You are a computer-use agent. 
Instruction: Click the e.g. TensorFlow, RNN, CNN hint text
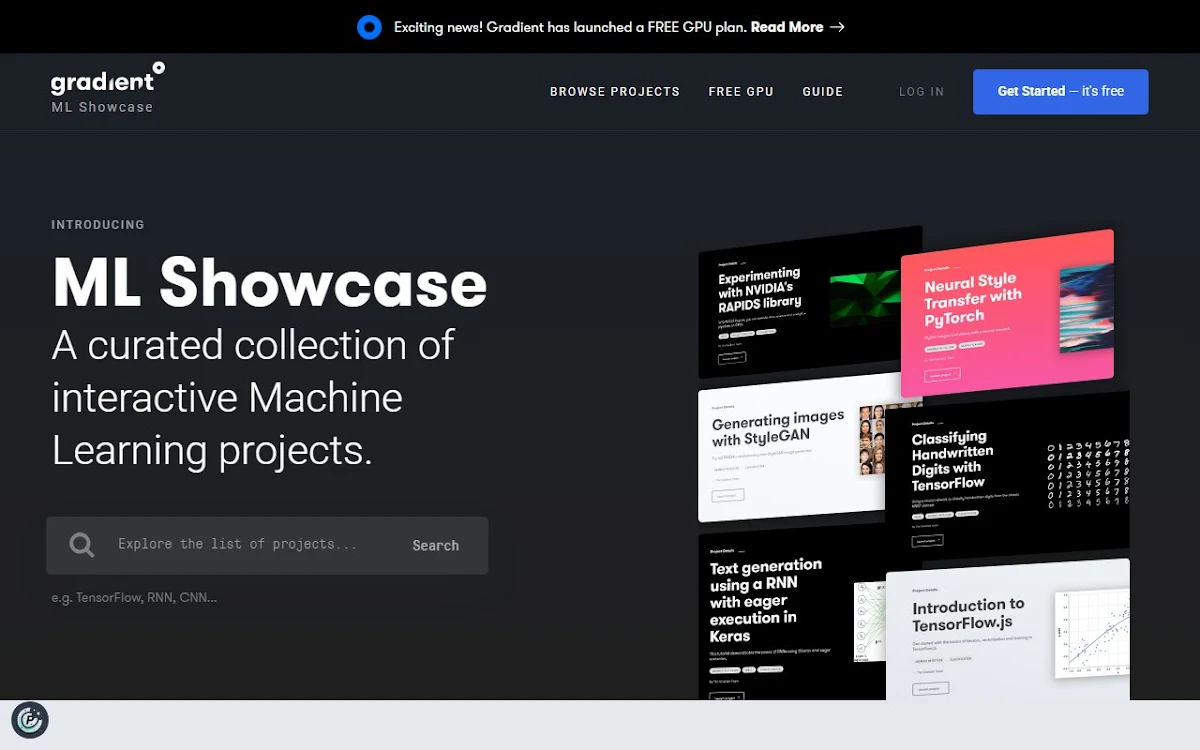click(x=134, y=598)
